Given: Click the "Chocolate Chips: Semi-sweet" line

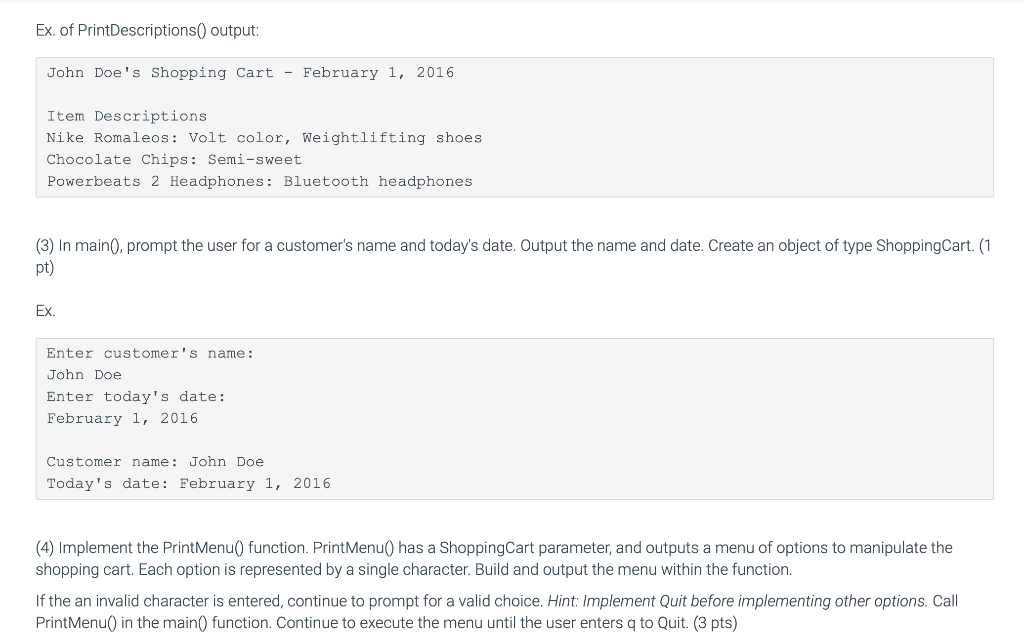Looking at the screenshot, I should click(174, 160).
